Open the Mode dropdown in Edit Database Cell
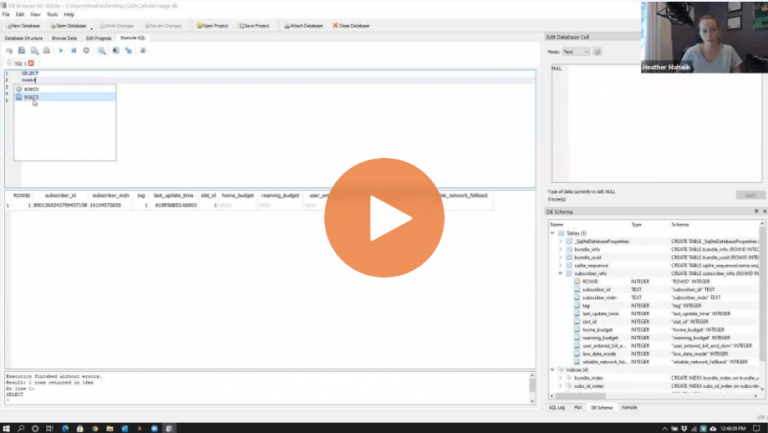This screenshot has width=768, height=433. (x=576, y=51)
